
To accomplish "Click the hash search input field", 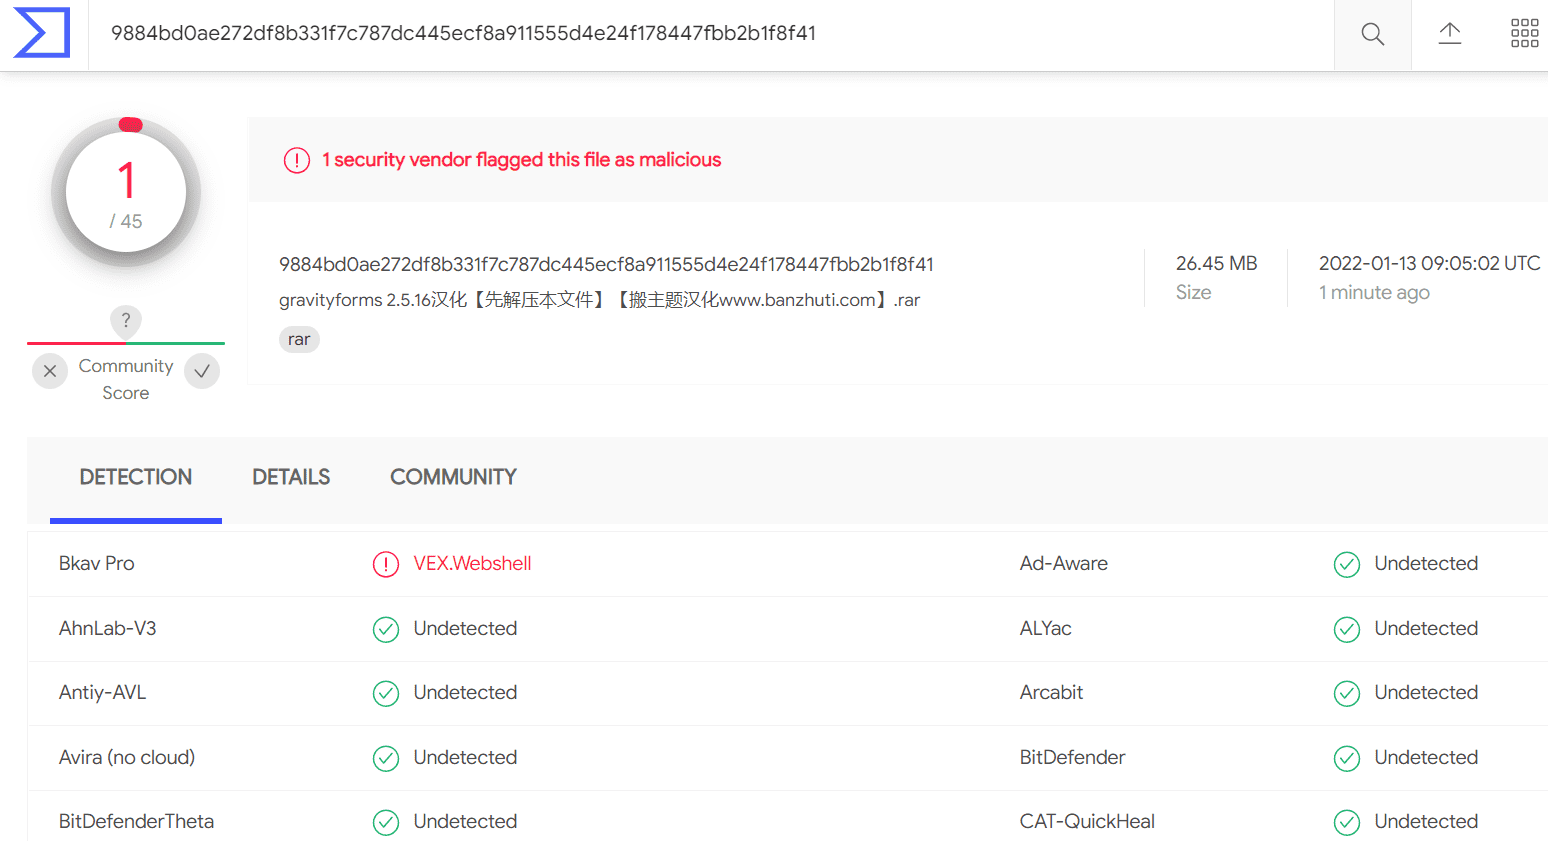I will coord(711,34).
